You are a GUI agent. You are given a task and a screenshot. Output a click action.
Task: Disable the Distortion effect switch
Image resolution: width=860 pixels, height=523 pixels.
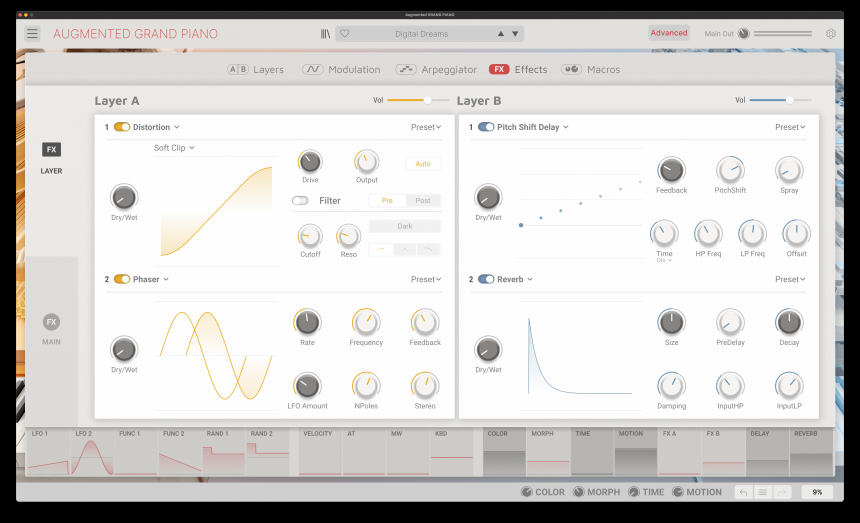pos(122,127)
